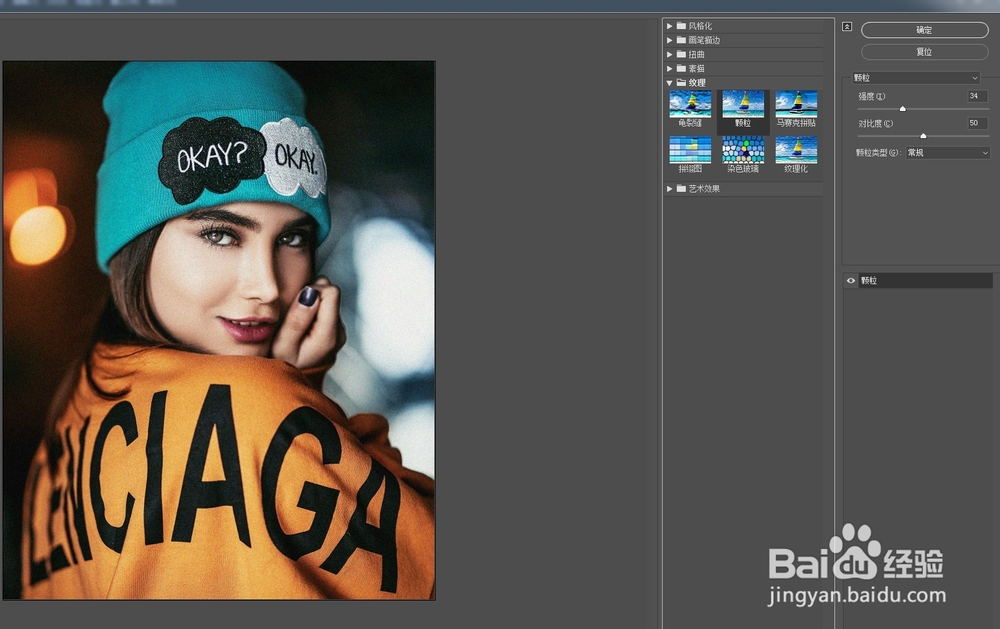Open the 颗粒 filter selection dropdown
This screenshot has height=629, width=1000.
point(916,78)
